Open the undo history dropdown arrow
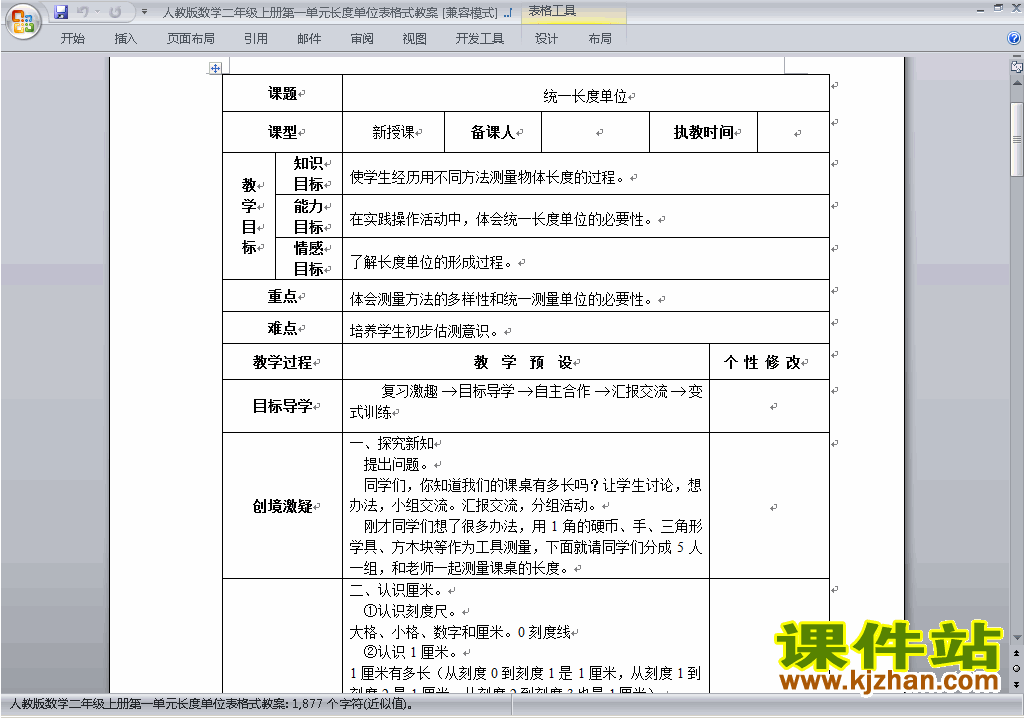 pos(97,12)
